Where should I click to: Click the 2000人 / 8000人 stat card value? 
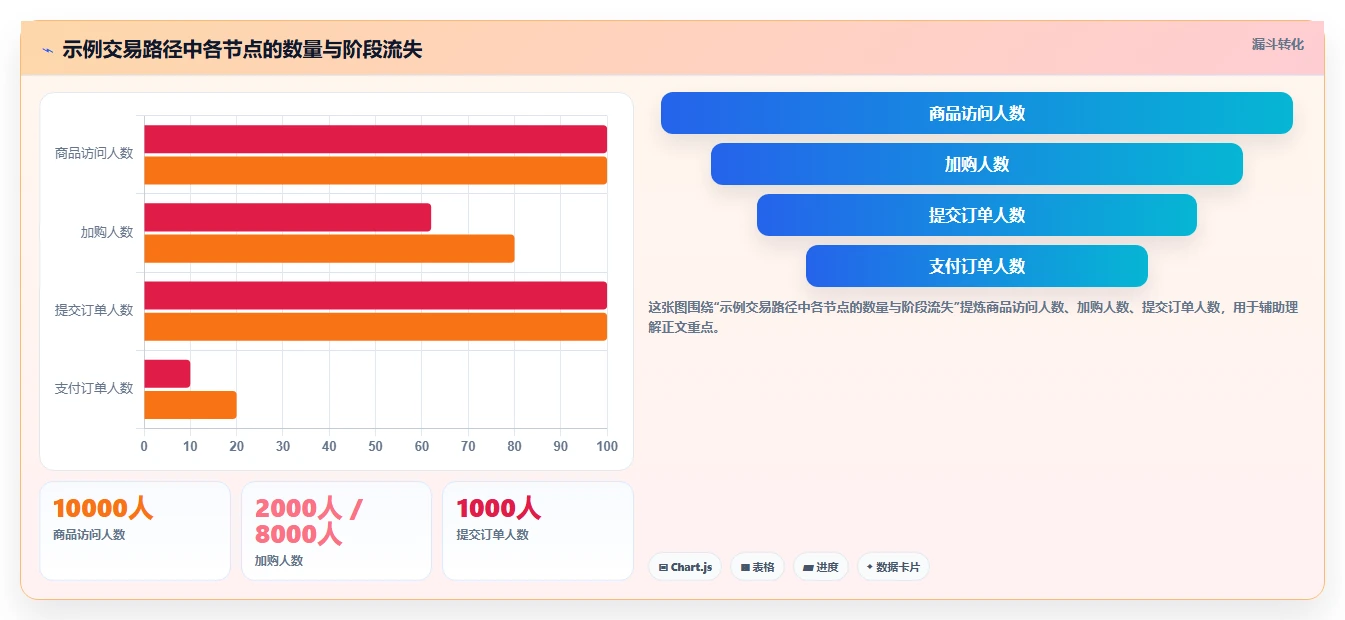point(309,521)
